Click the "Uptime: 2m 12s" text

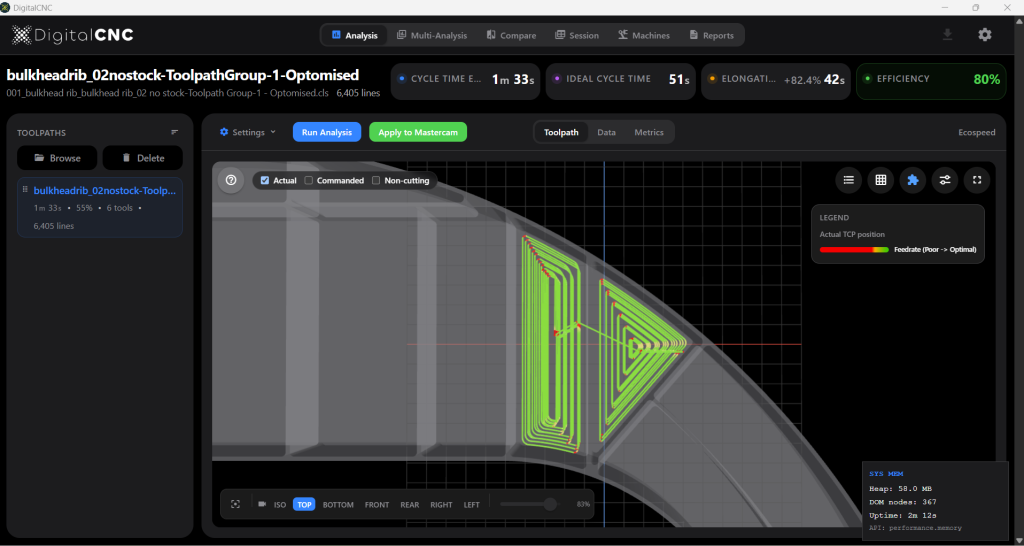[903, 515]
